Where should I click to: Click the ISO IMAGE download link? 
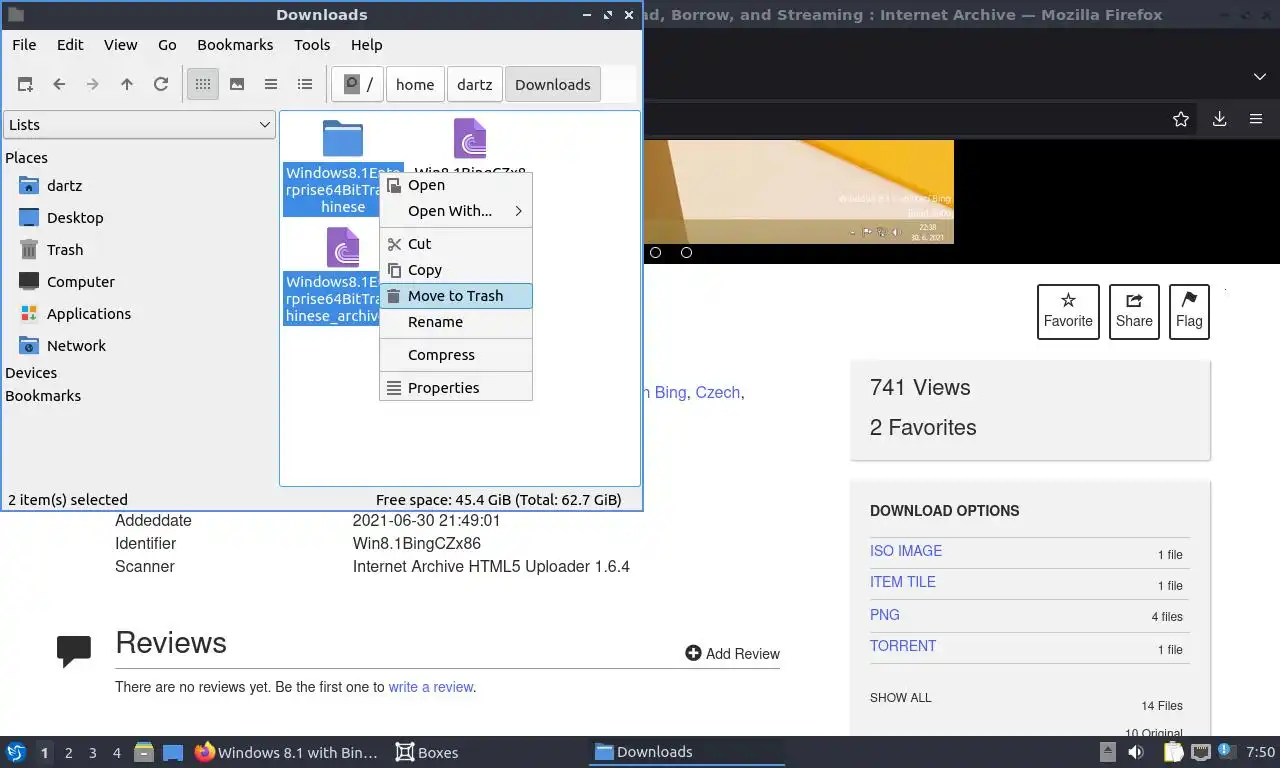click(906, 551)
